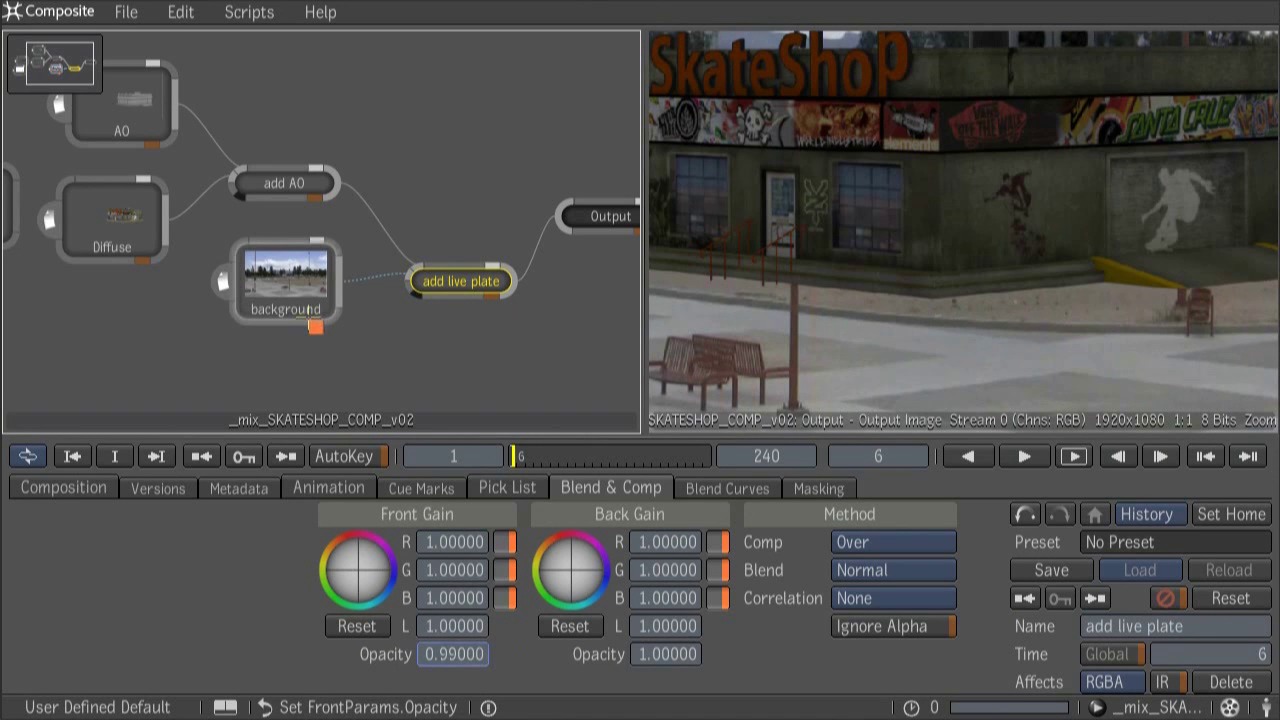
Task: Click the Set Home button
Action: [1231, 514]
